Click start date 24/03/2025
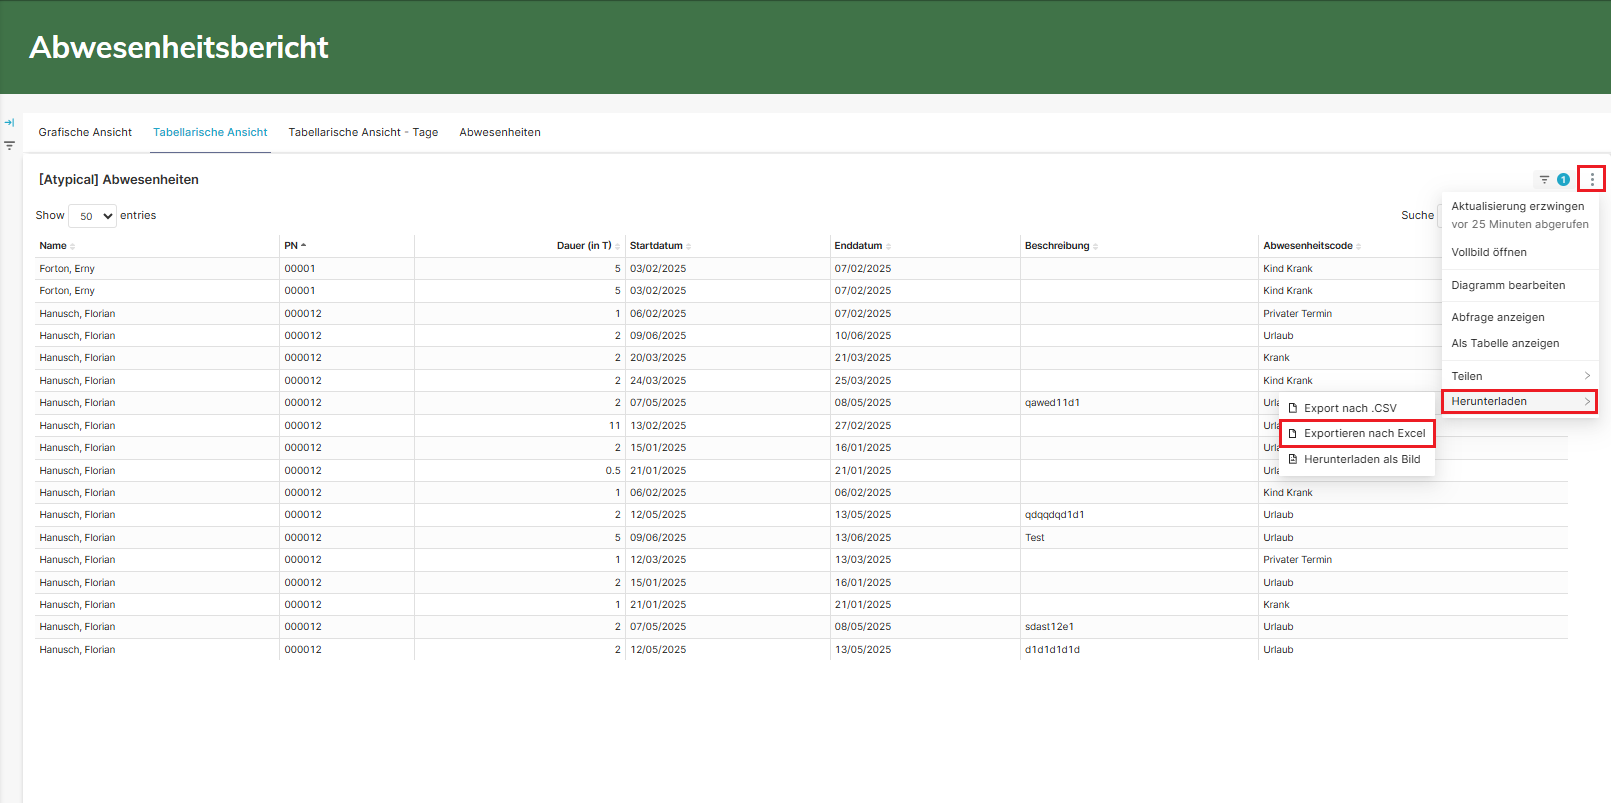 coord(658,381)
